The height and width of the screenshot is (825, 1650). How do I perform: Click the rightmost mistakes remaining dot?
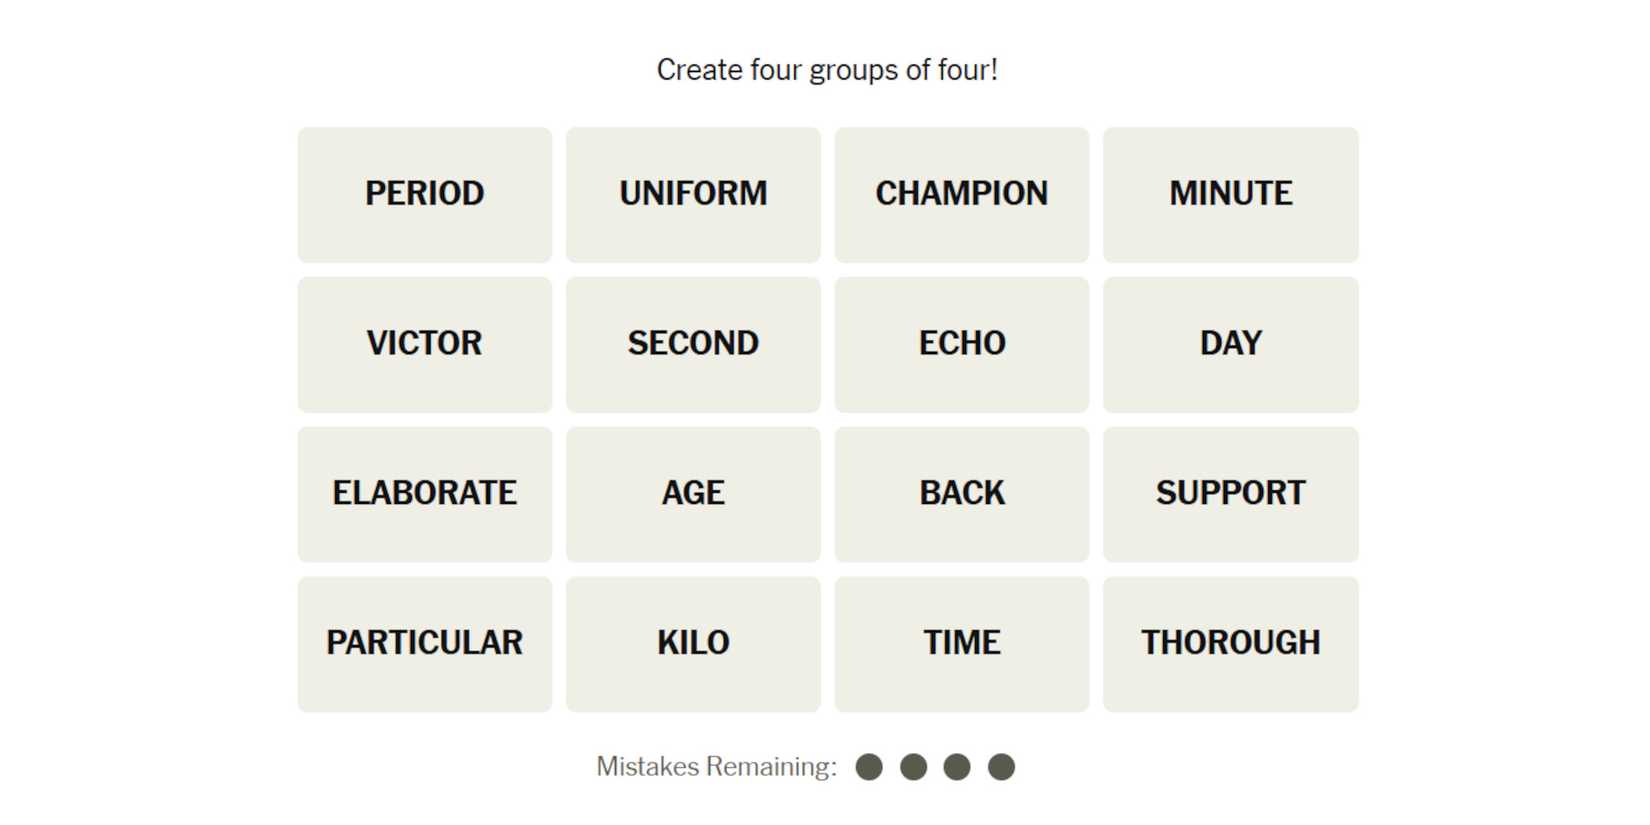click(x=1001, y=767)
